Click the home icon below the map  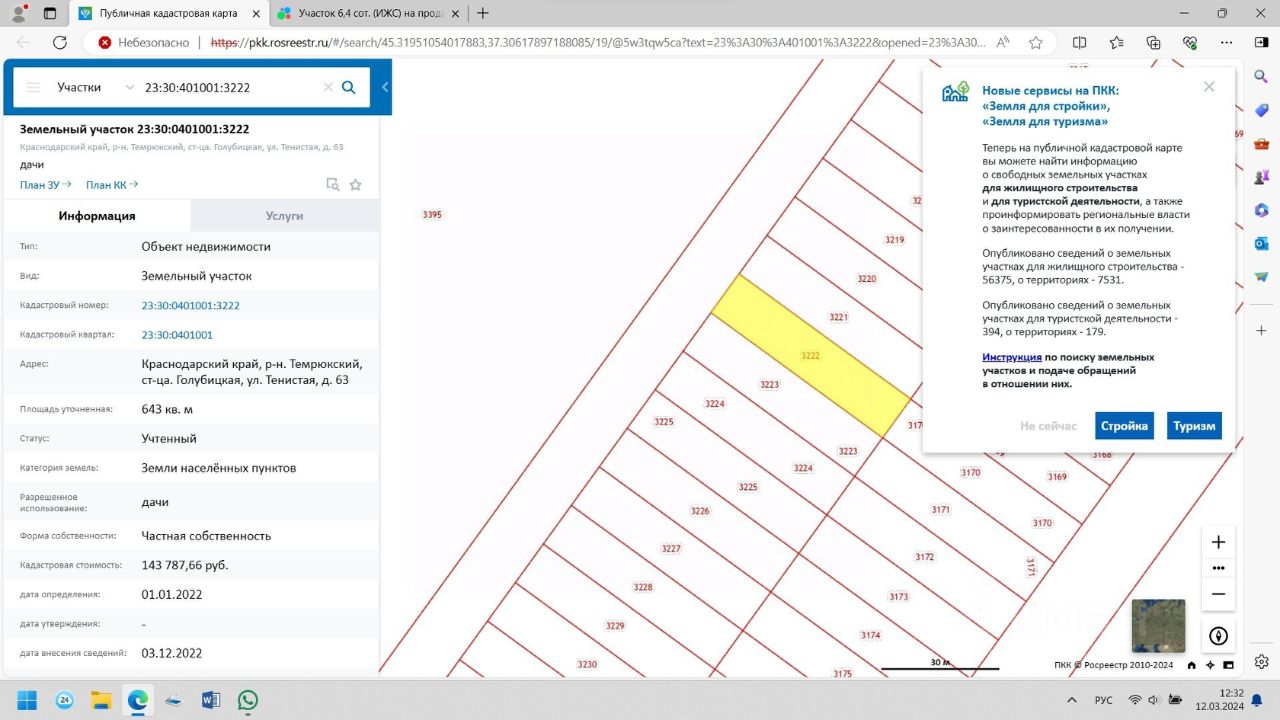pos(1191,665)
